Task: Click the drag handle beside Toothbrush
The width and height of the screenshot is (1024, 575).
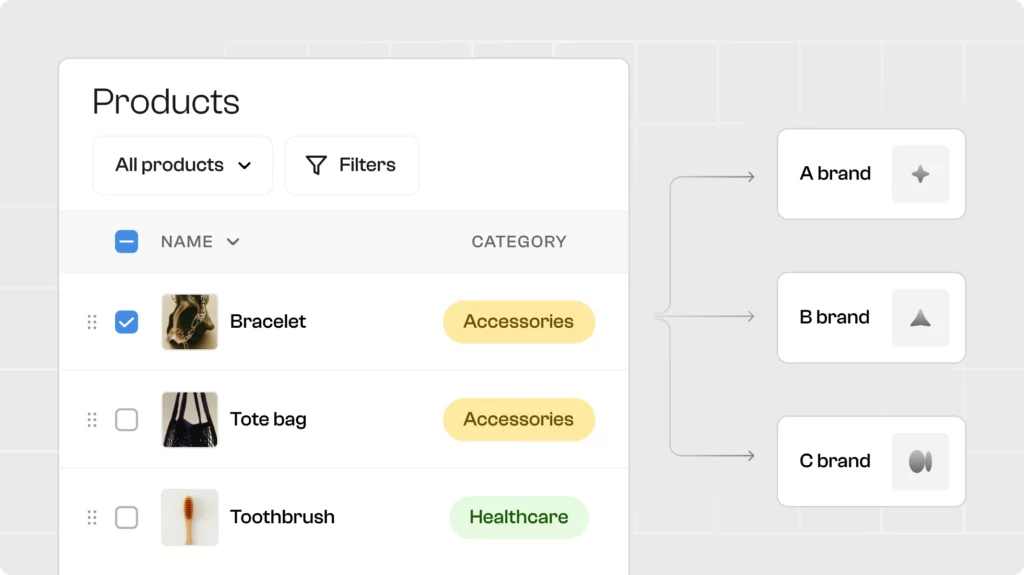Action: coord(92,517)
